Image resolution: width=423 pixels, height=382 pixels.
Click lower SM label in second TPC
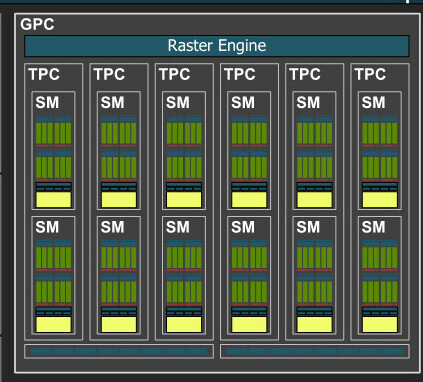point(113,227)
